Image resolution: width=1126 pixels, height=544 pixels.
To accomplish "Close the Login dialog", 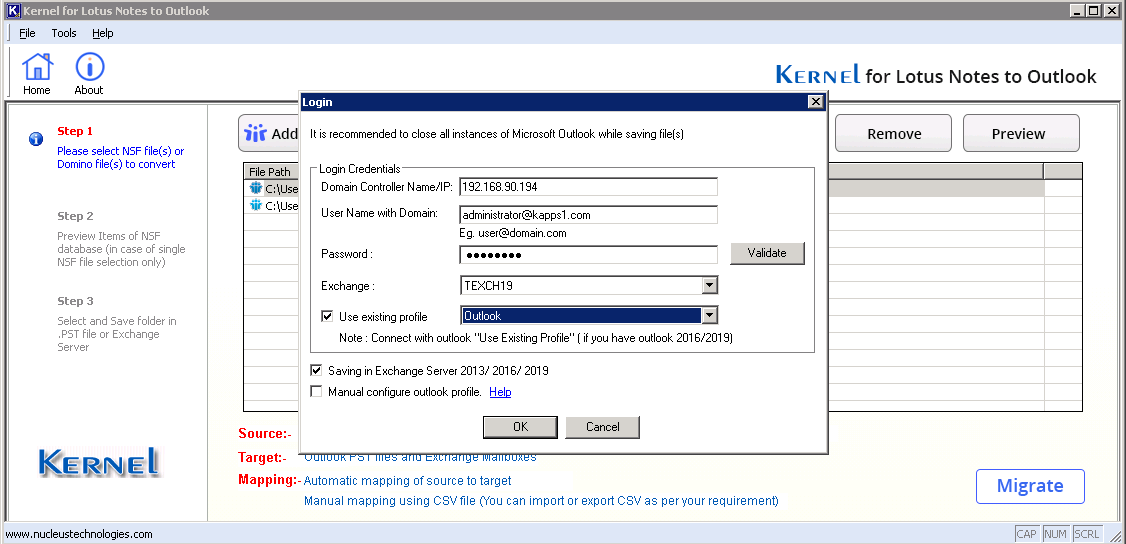I will (815, 102).
